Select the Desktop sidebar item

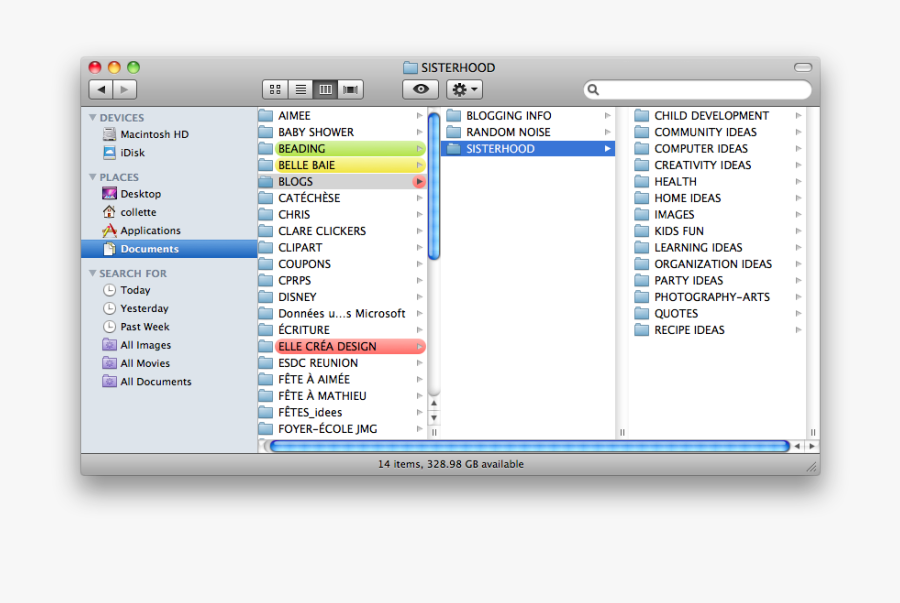140,194
